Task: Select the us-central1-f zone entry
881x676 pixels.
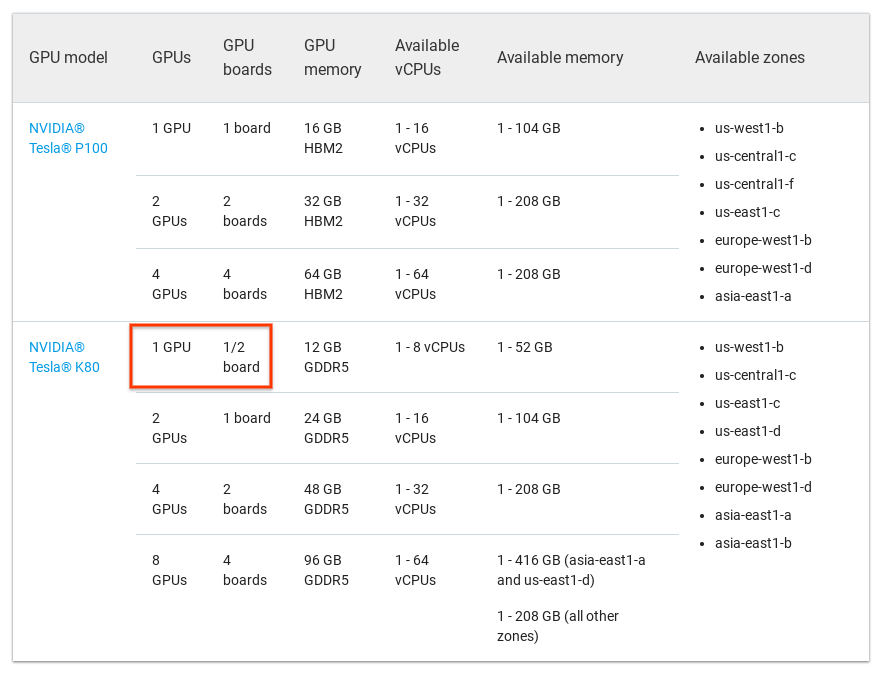Action: [755, 184]
